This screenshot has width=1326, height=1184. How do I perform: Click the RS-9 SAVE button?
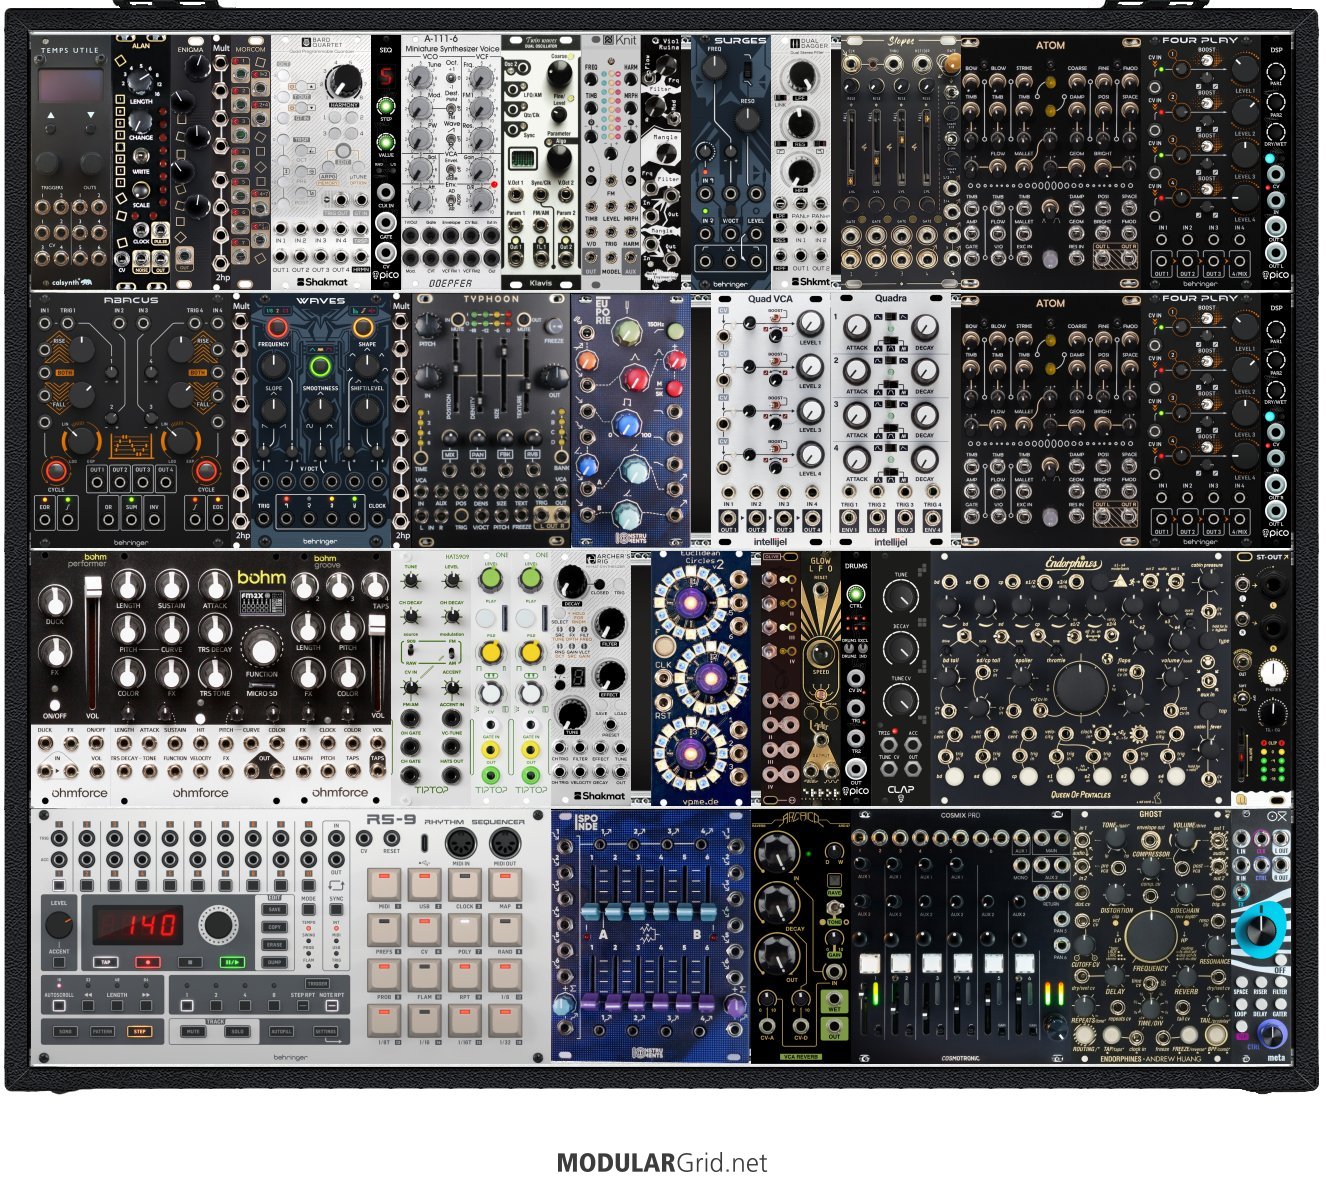click(275, 910)
